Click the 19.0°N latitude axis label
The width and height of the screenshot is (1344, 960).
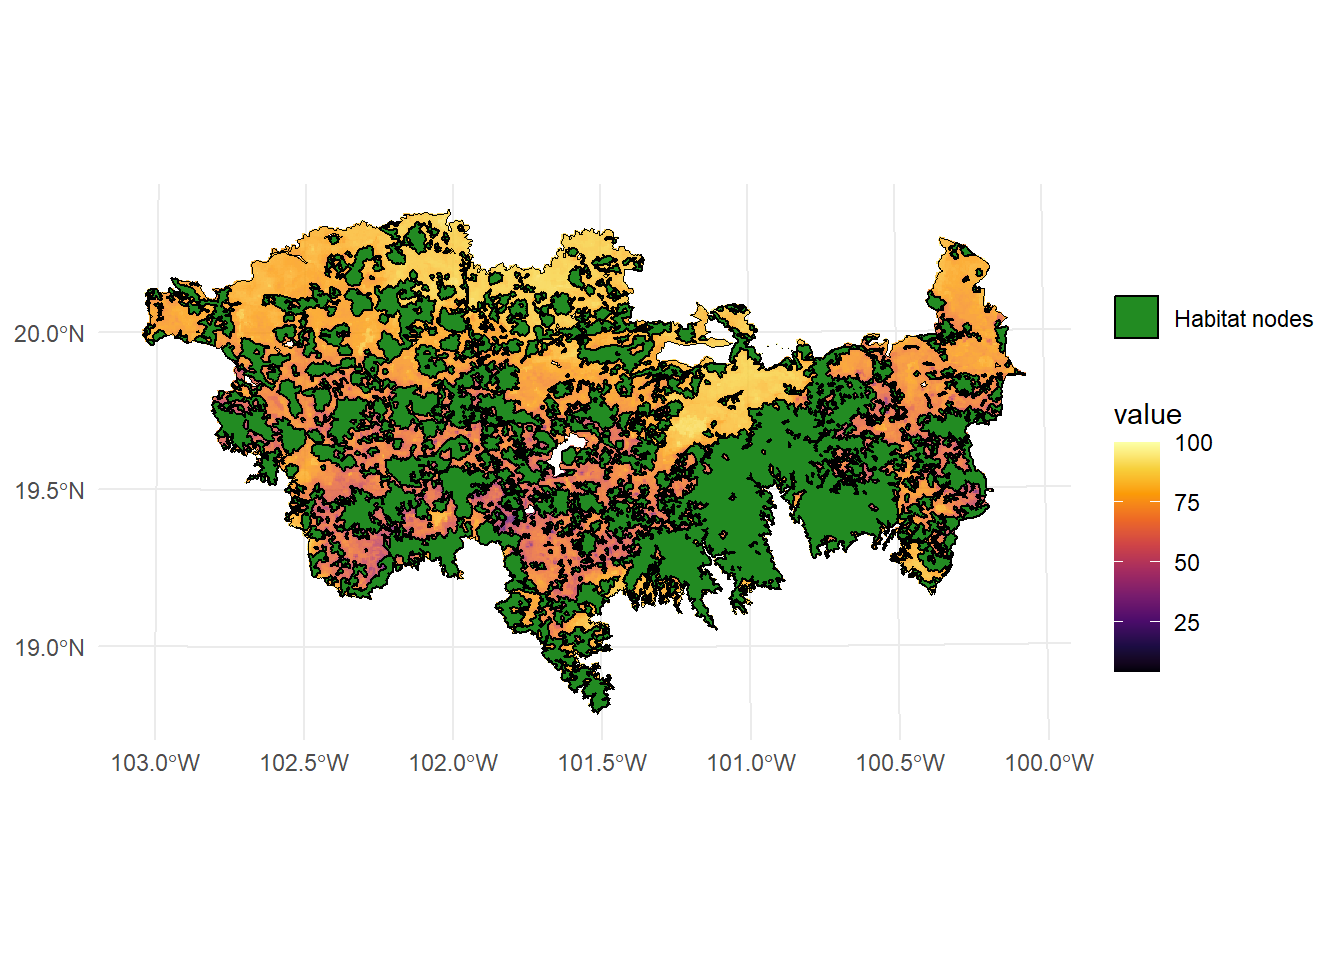[x=49, y=648]
